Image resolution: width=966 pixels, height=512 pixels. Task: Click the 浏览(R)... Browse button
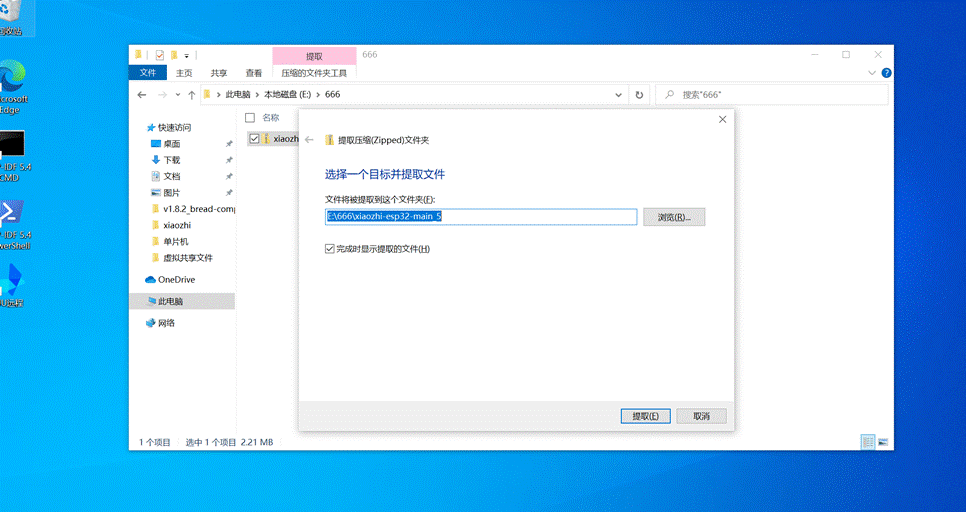[675, 217]
